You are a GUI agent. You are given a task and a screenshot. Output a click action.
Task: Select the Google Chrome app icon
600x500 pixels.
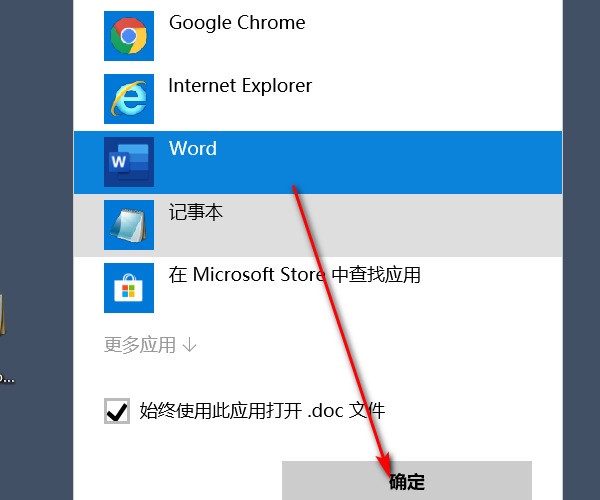tap(129, 36)
